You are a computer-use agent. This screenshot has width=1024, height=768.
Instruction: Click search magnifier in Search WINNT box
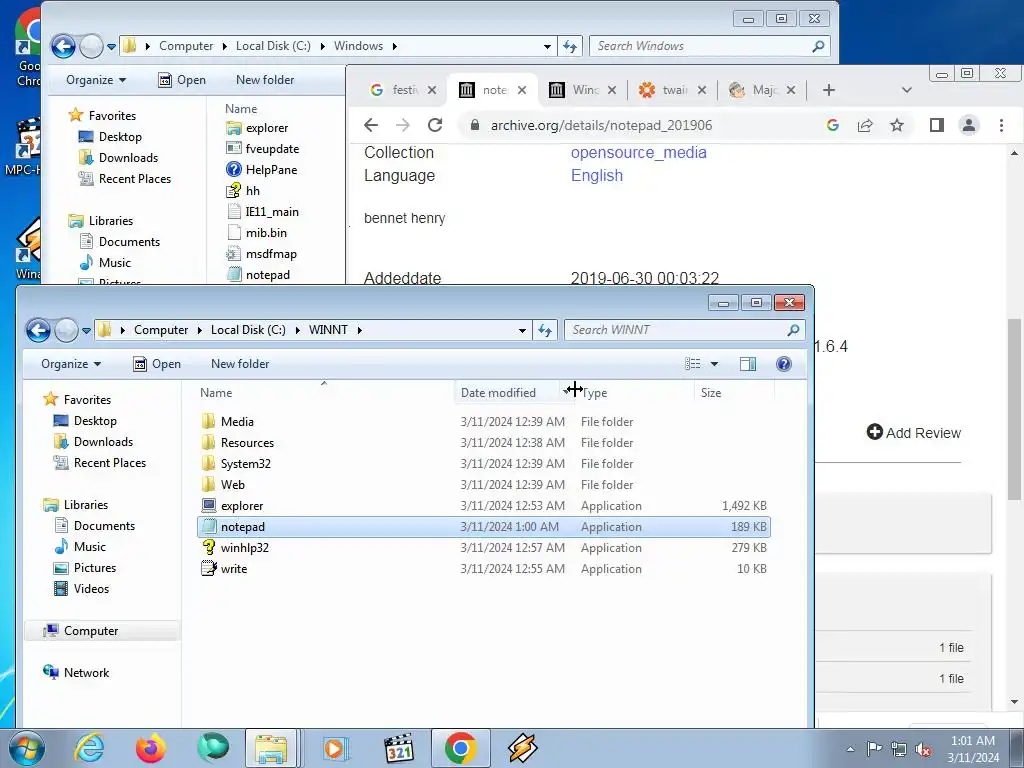[x=793, y=330]
